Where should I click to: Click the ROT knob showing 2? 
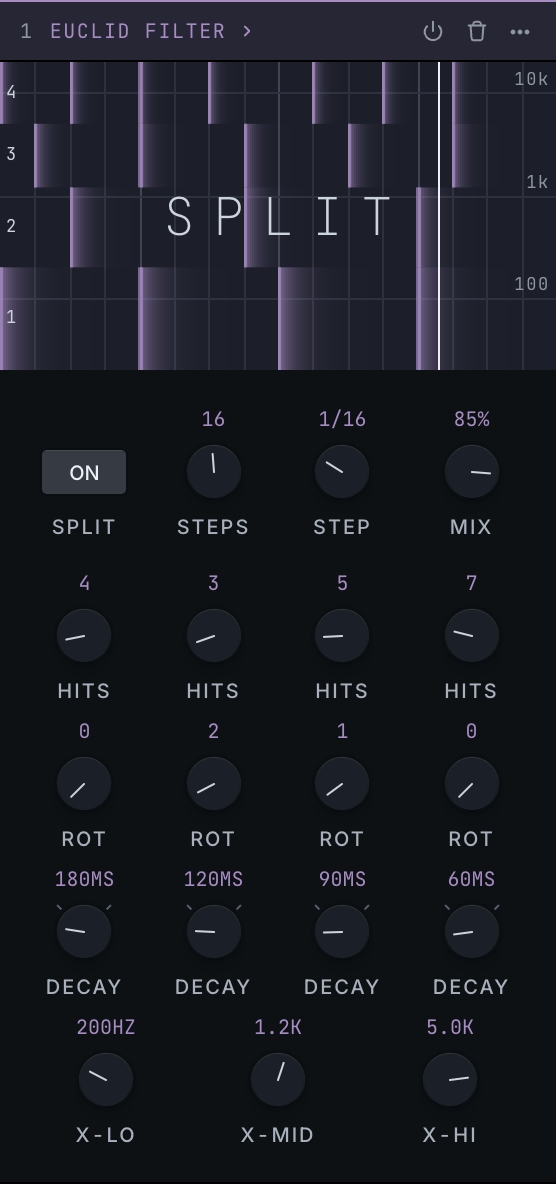(x=214, y=784)
